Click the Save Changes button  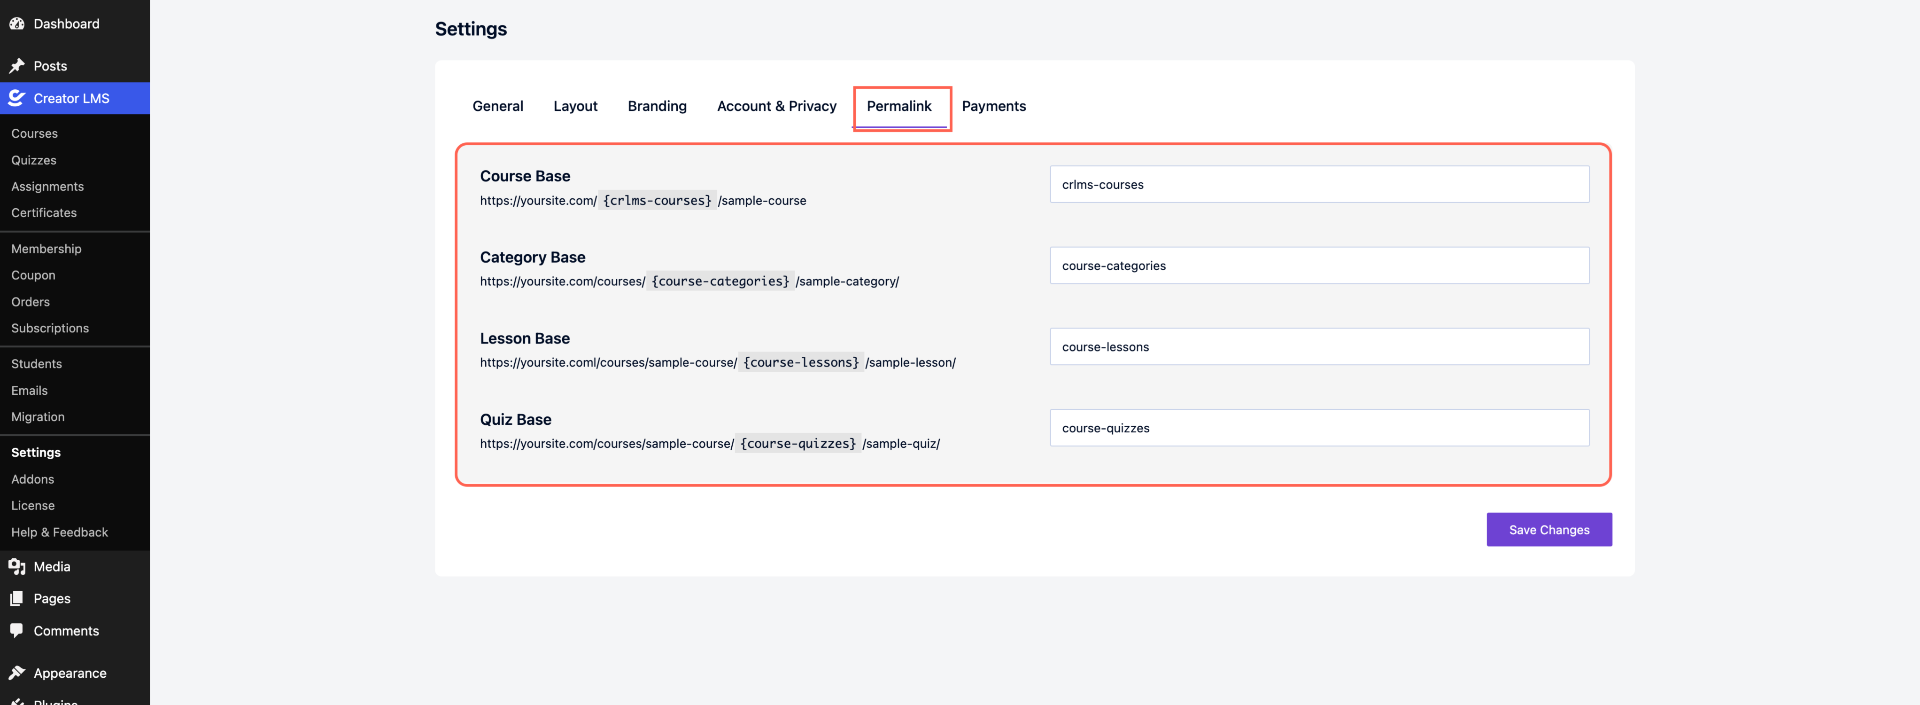click(1549, 530)
